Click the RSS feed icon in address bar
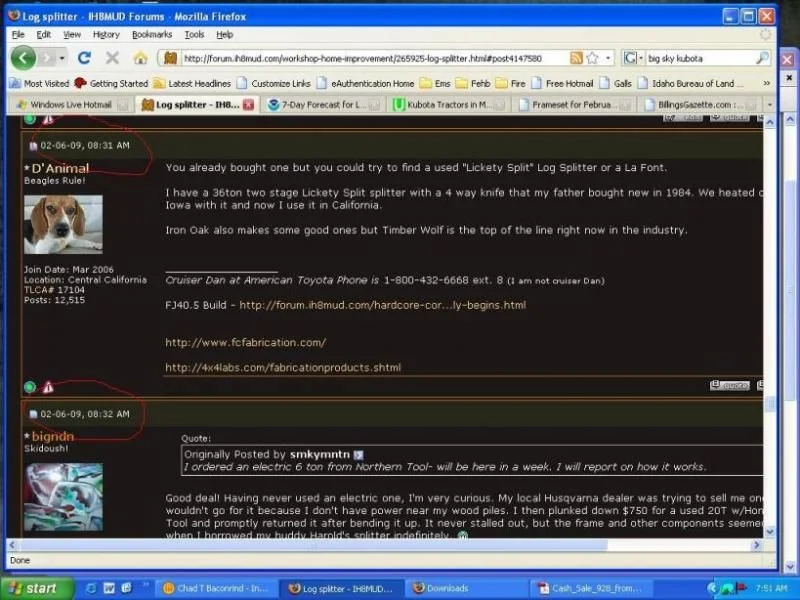The image size is (800, 600). click(576, 58)
